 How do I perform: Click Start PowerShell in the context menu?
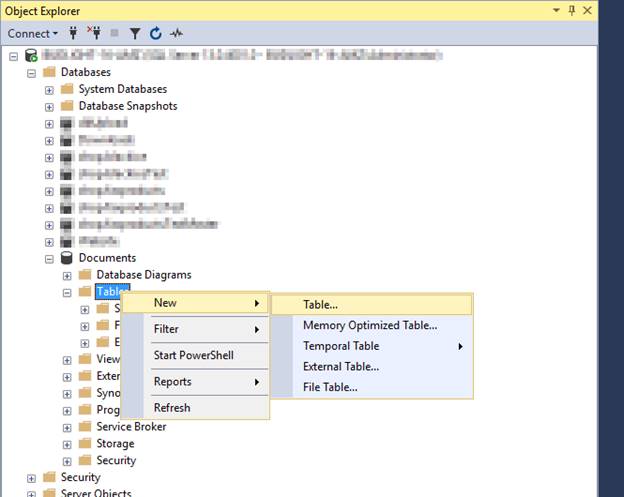[194, 355]
